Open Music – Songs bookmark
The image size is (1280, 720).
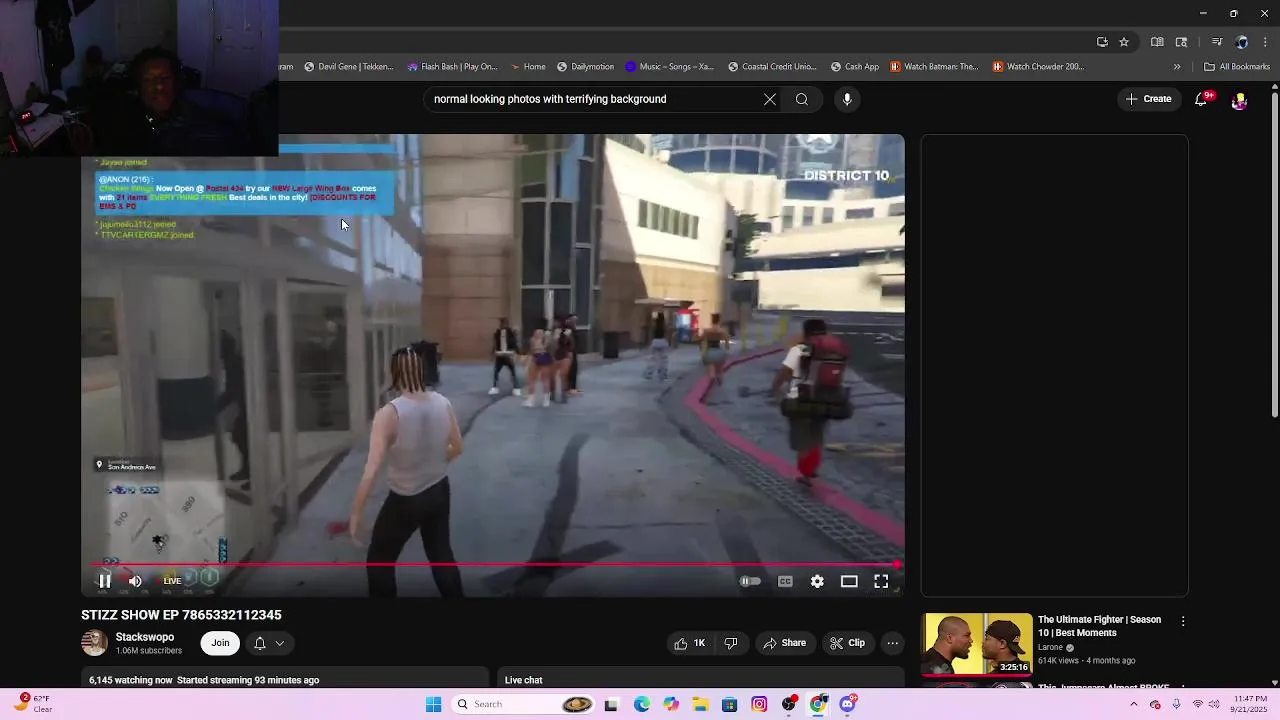click(670, 67)
